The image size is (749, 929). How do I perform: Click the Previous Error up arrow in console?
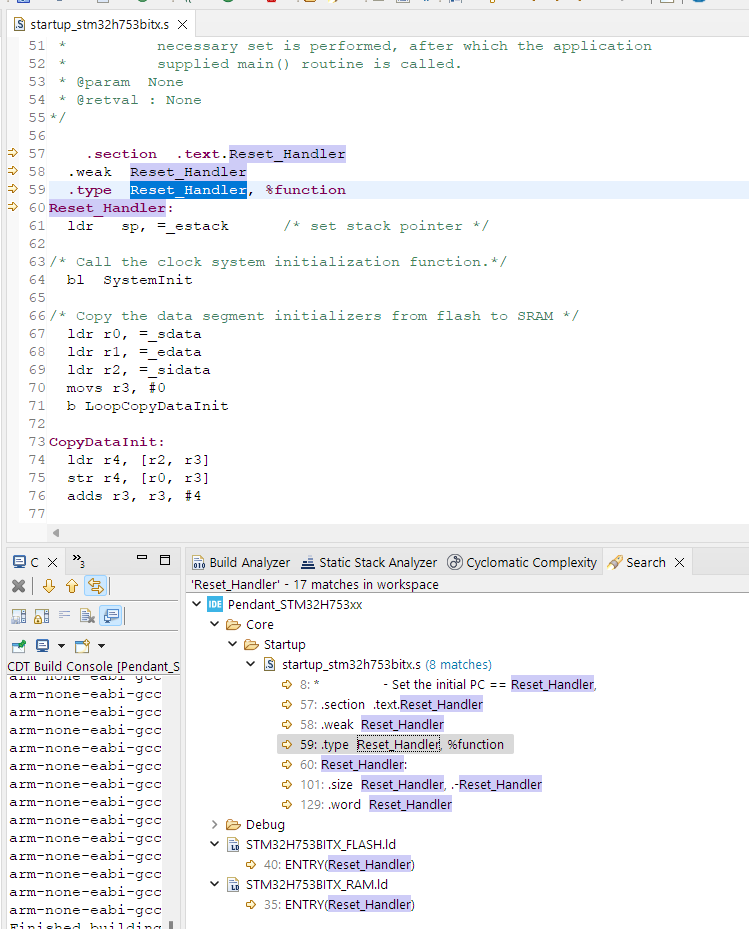click(x=71, y=586)
